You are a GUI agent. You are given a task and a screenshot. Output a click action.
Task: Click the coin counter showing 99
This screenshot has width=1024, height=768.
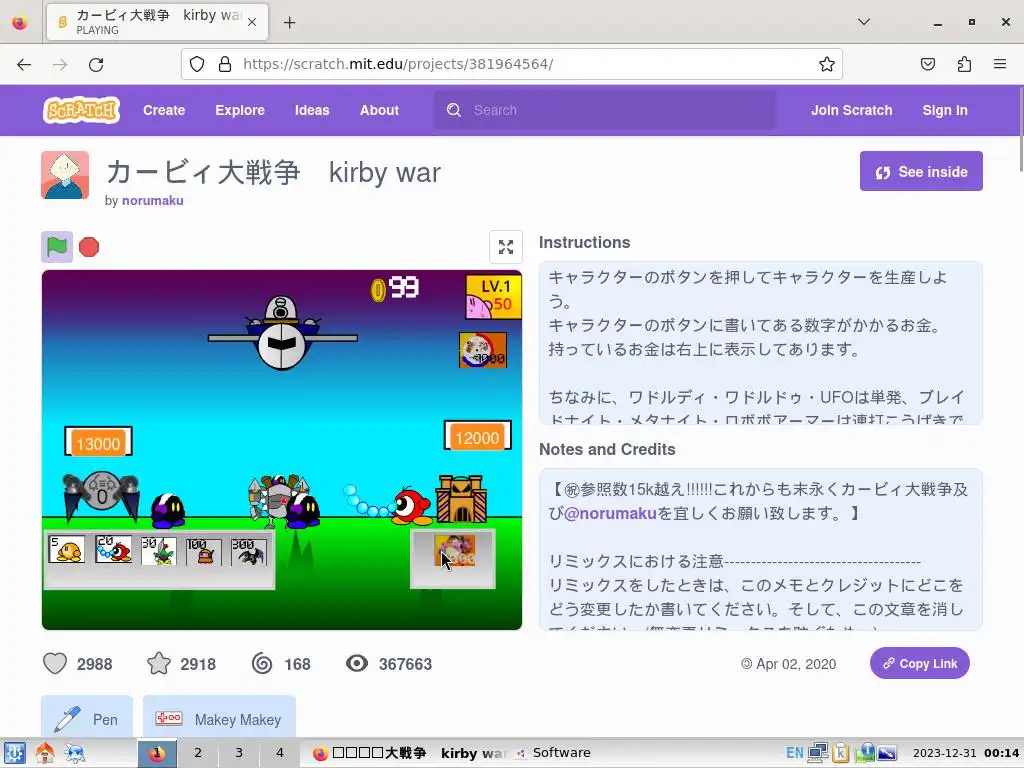pos(395,288)
